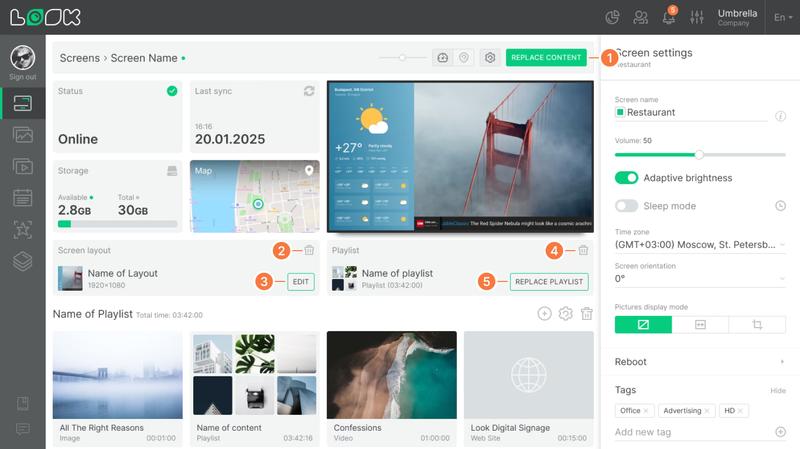Open the Umbrella Company account menu
The height and width of the screenshot is (449, 800).
[x=737, y=17]
